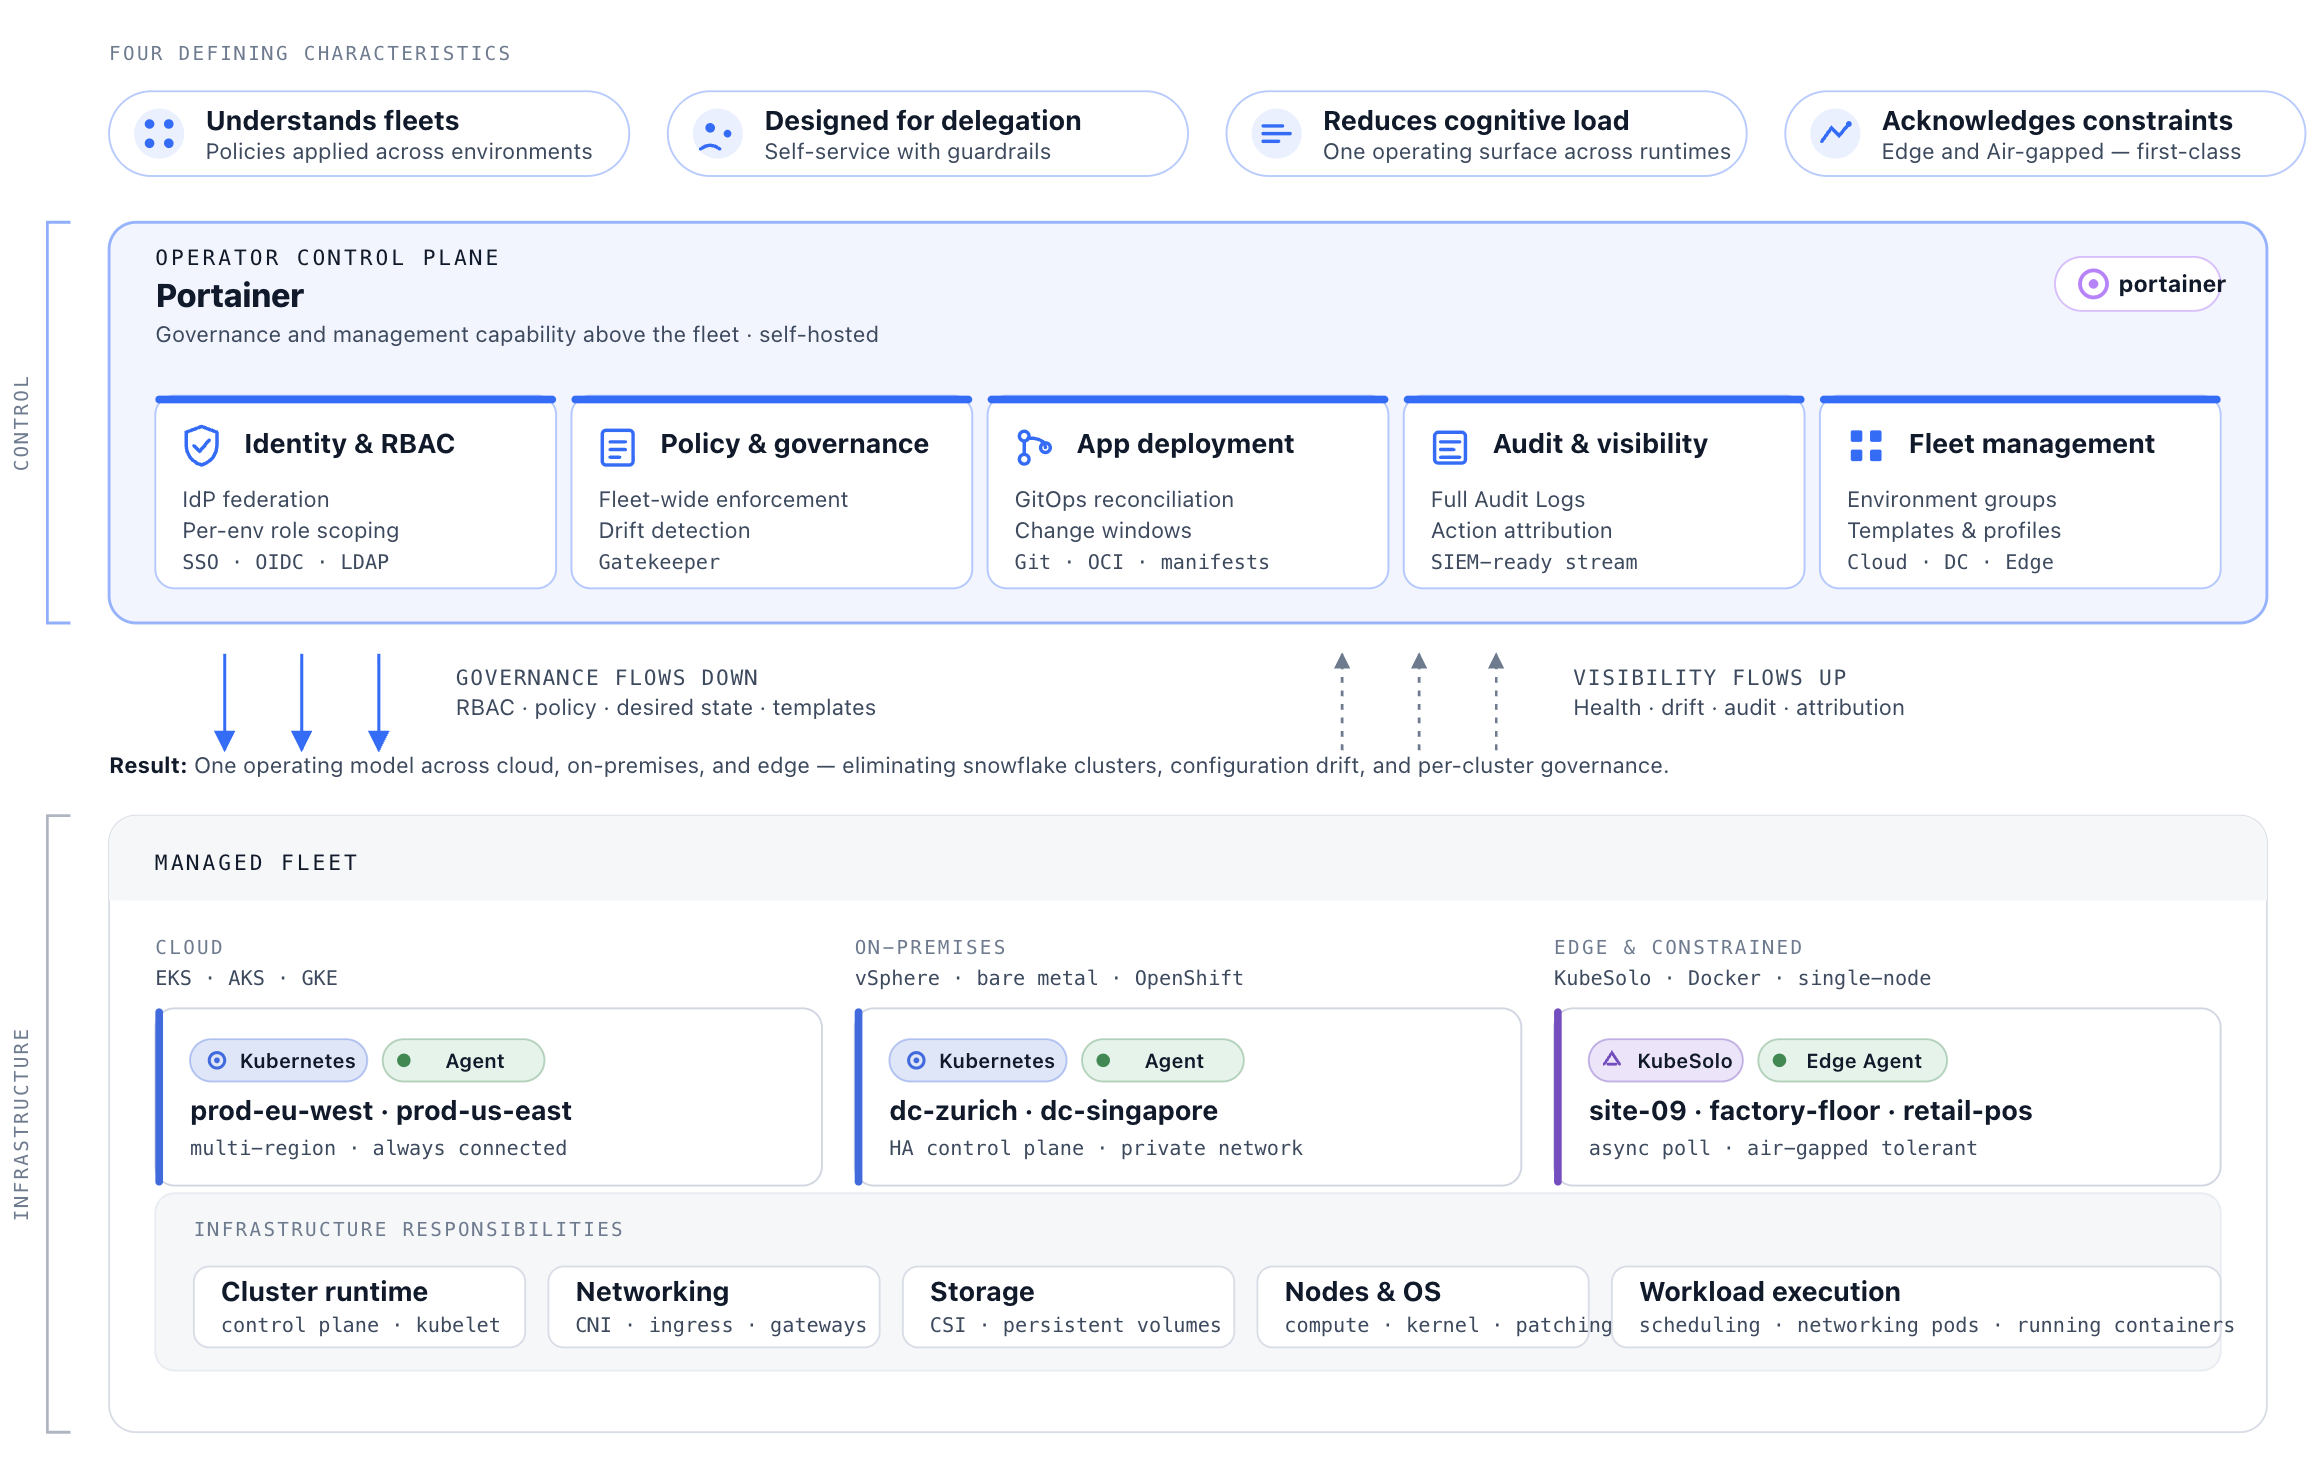
Task: Click the Gatekeeper text
Action: [659, 562]
